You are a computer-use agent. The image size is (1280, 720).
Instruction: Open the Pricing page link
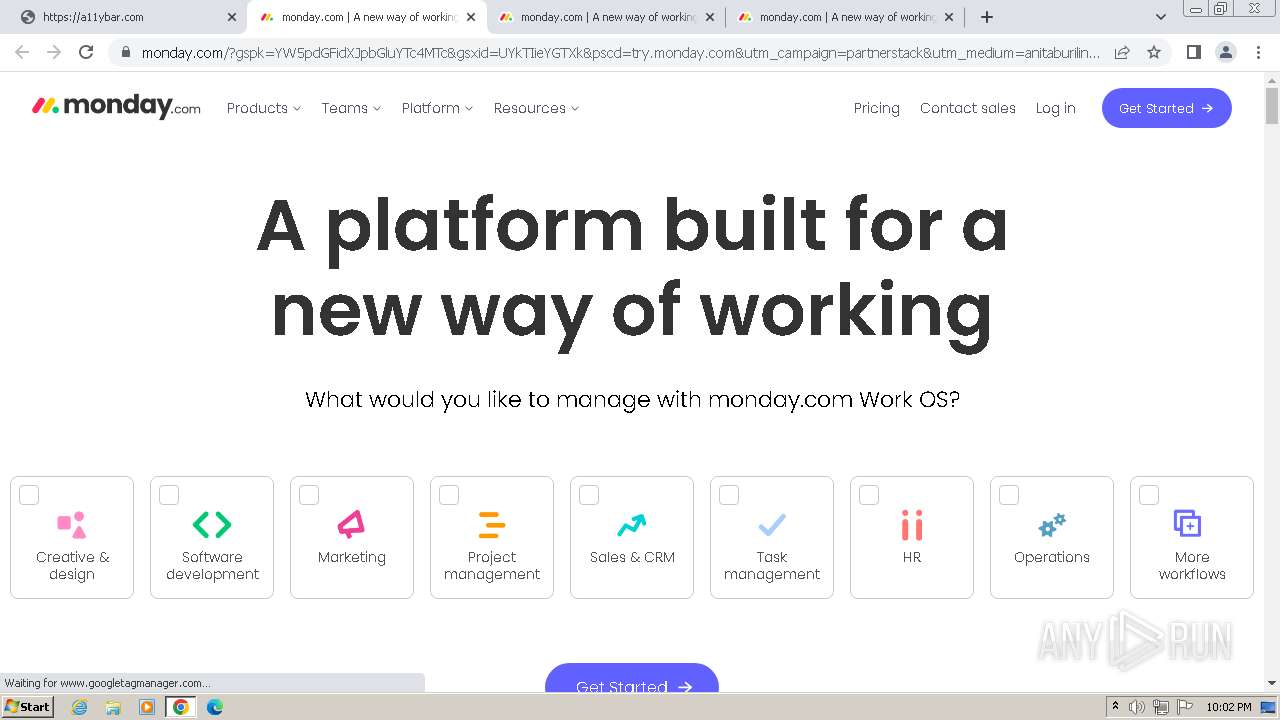coord(877,108)
